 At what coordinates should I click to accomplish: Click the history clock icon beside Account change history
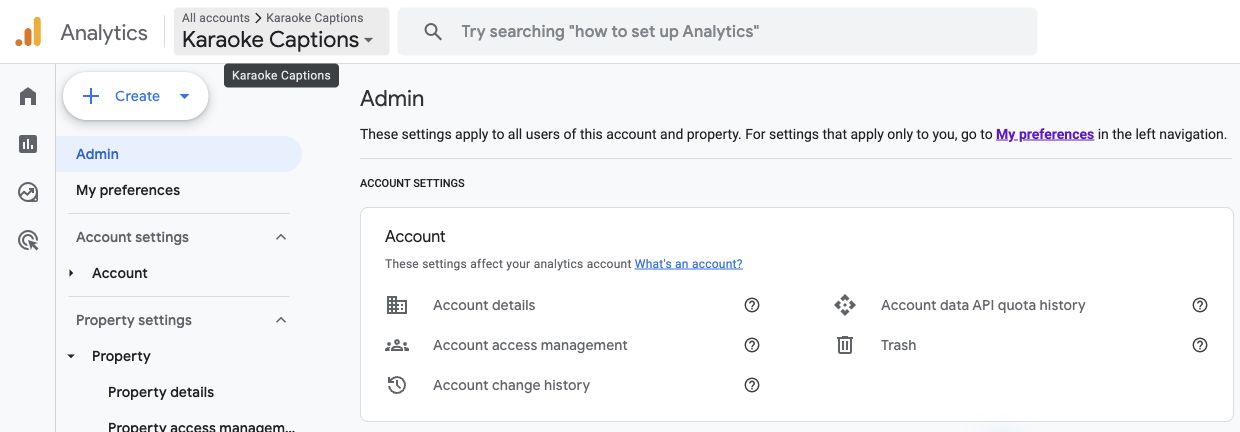[397, 385]
